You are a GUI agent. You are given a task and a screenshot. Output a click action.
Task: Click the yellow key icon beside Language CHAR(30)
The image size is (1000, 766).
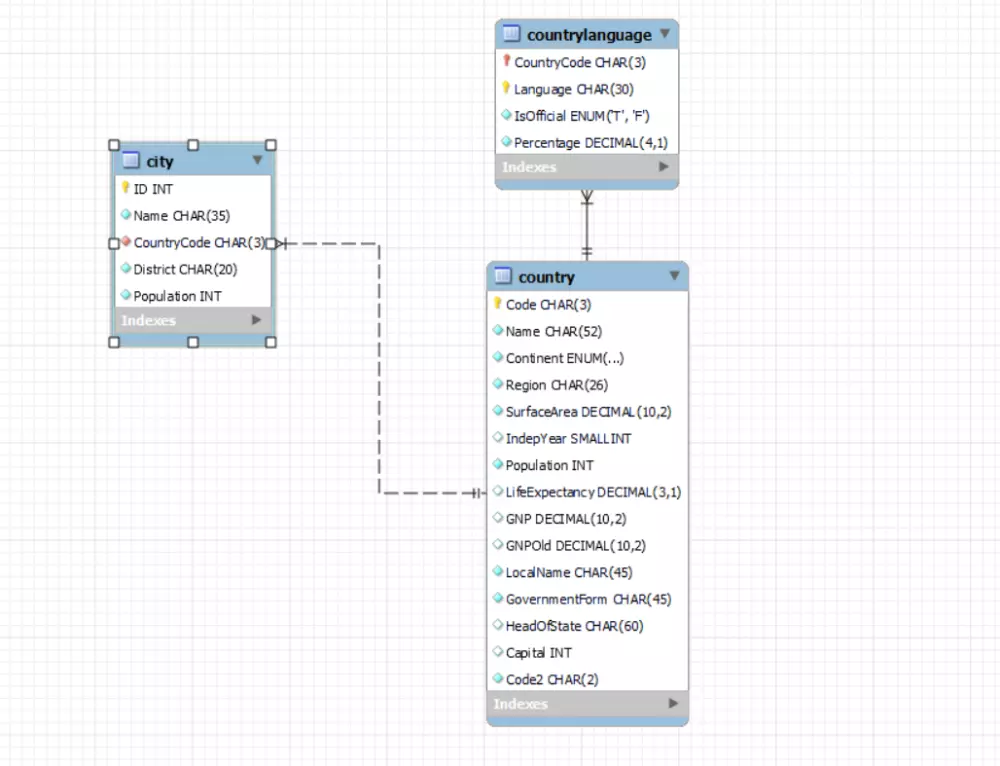point(506,88)
